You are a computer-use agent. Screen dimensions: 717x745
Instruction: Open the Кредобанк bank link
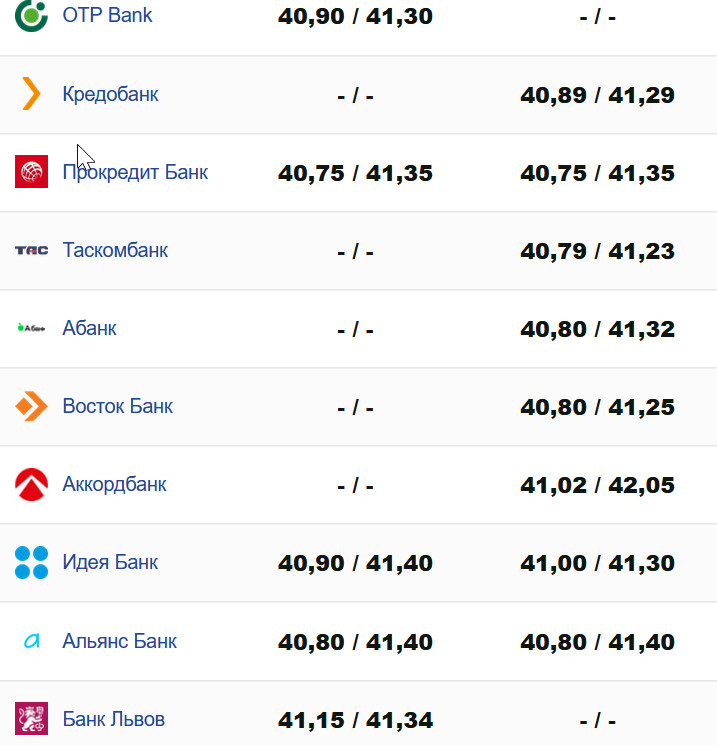click(110, 94)
